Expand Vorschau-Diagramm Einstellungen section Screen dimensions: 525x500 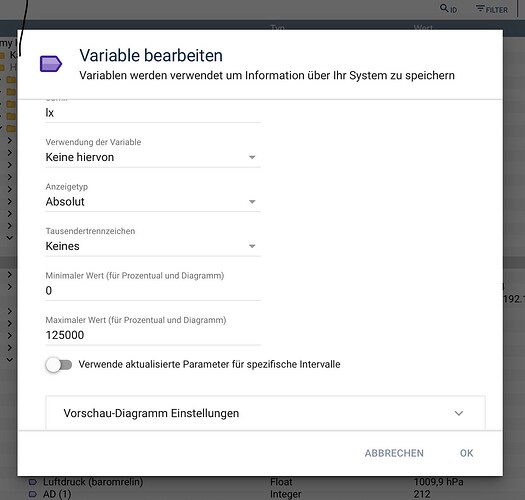tap(265, 413)
